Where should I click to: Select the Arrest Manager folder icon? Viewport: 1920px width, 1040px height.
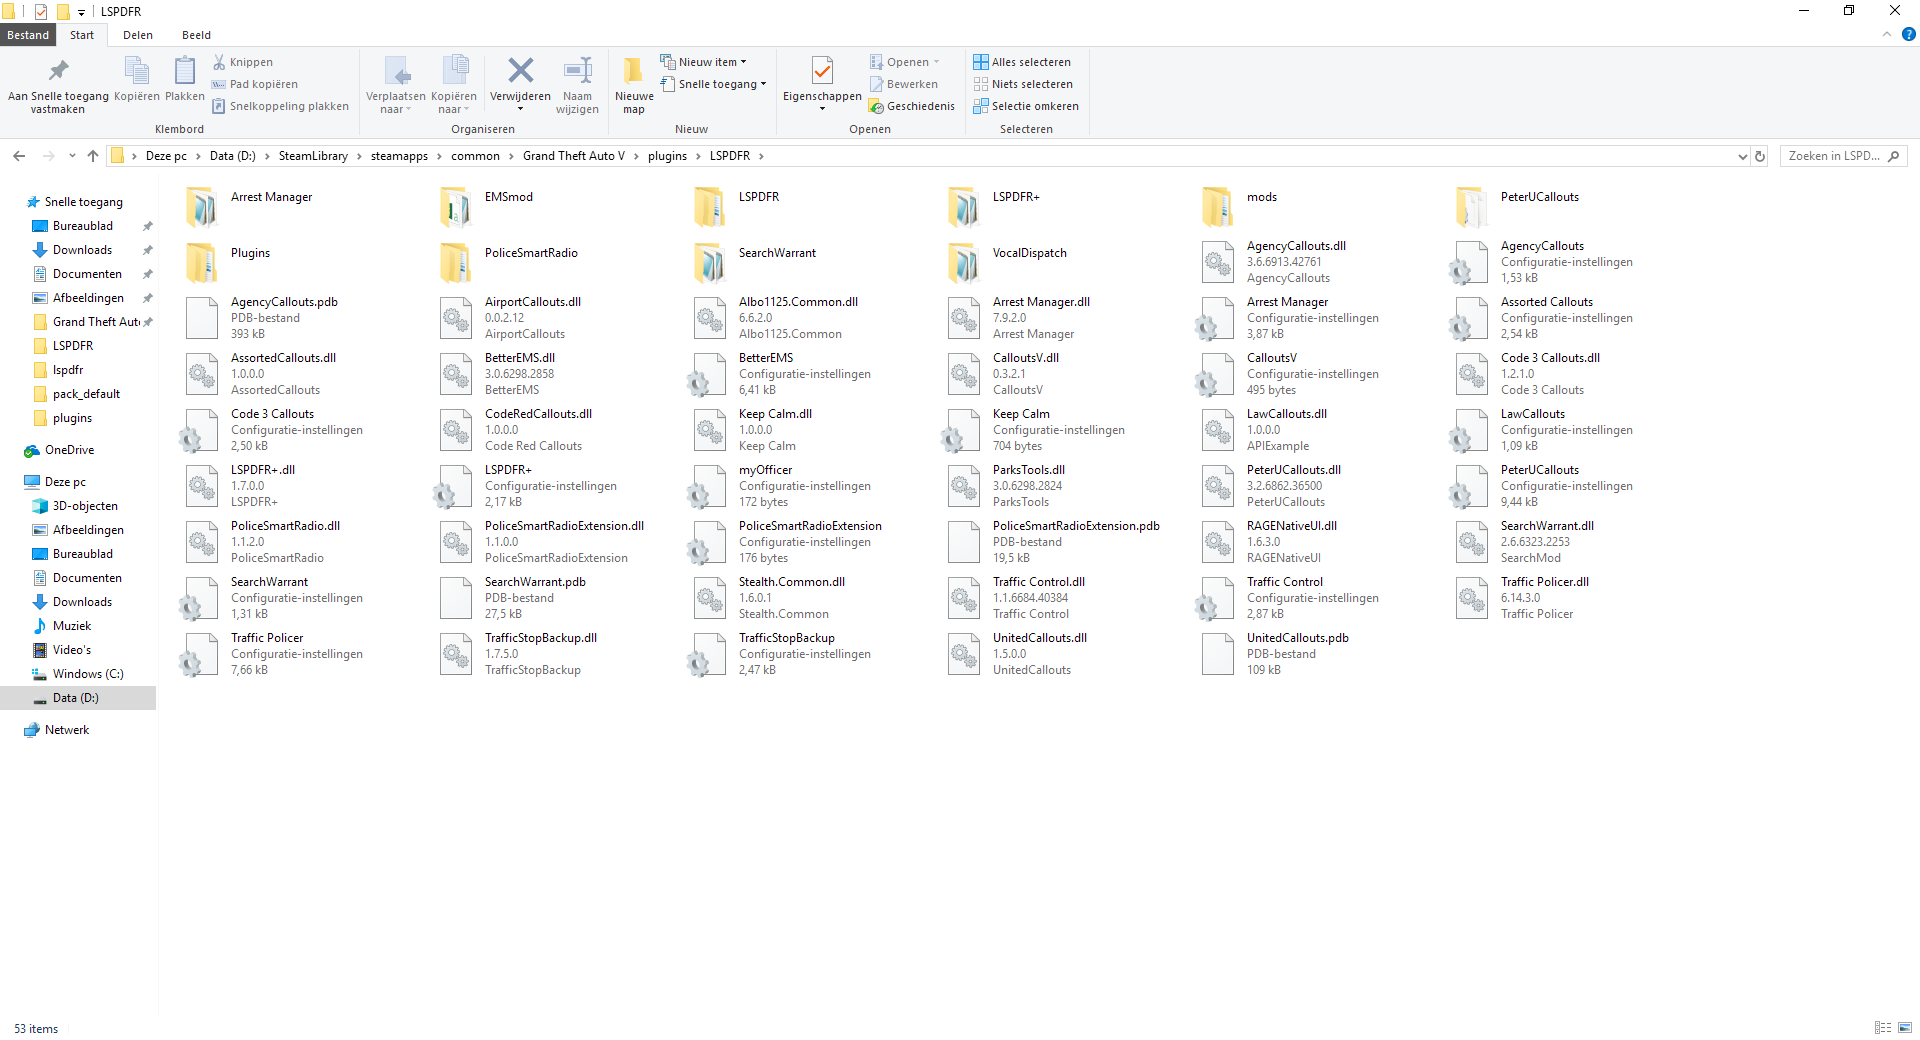click(202, 207)
